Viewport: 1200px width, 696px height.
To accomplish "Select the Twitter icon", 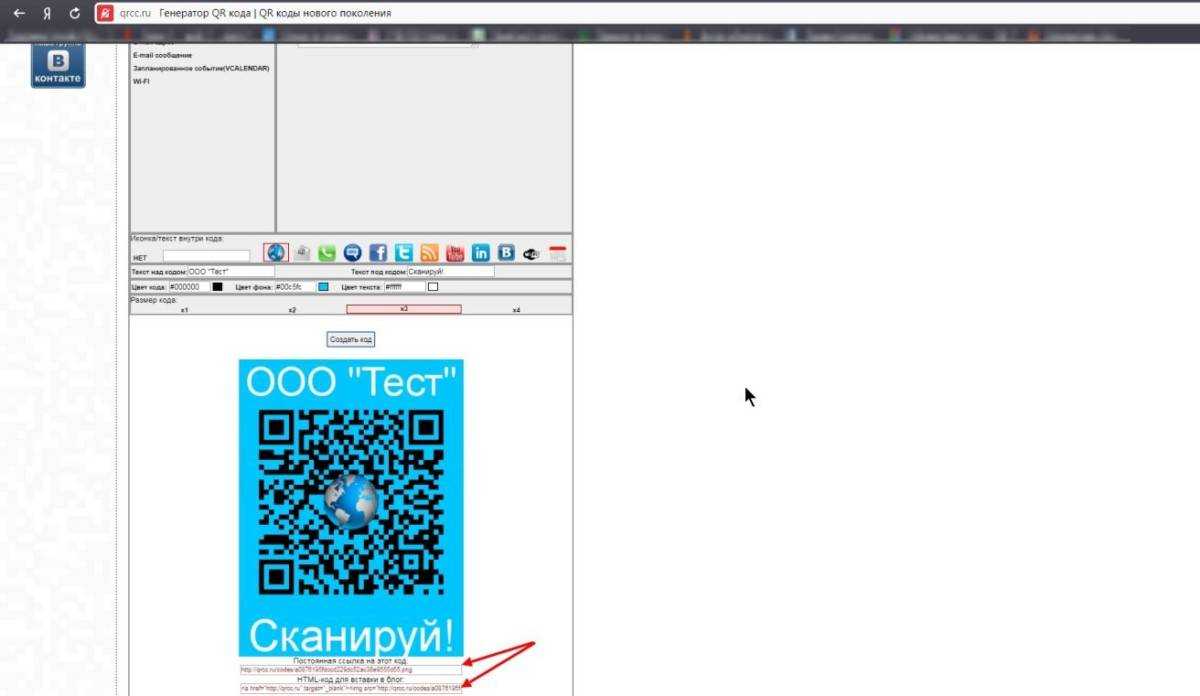I will point(404,253).
